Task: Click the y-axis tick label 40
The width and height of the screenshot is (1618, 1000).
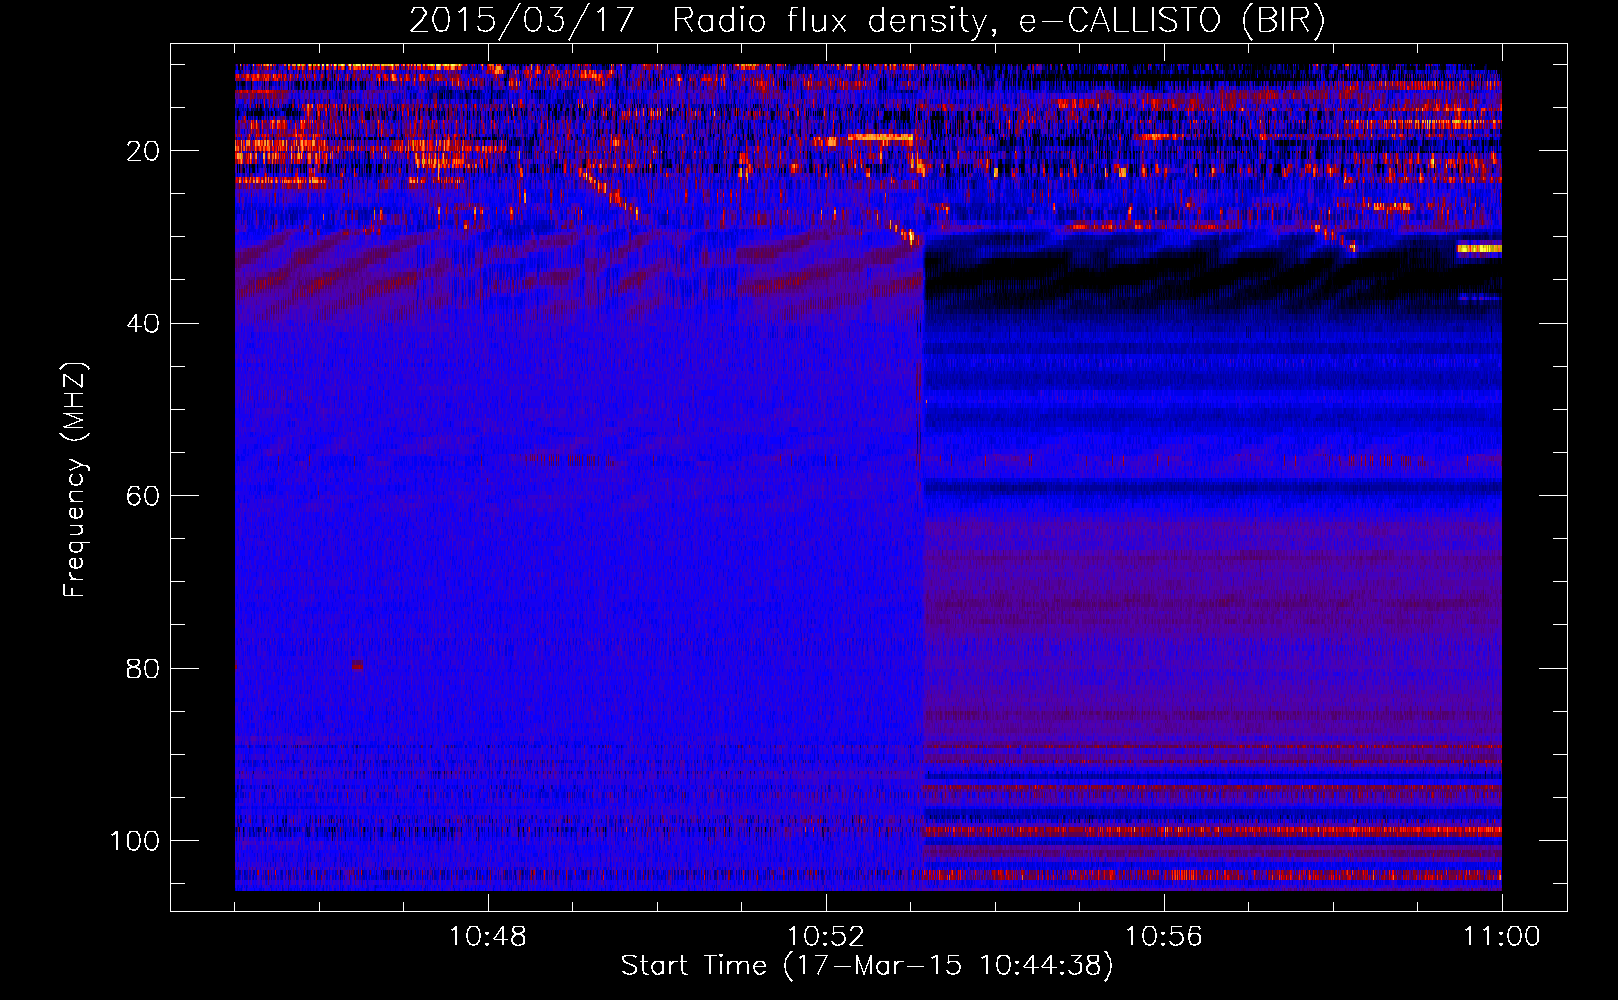Action: (x=144, y=324)
